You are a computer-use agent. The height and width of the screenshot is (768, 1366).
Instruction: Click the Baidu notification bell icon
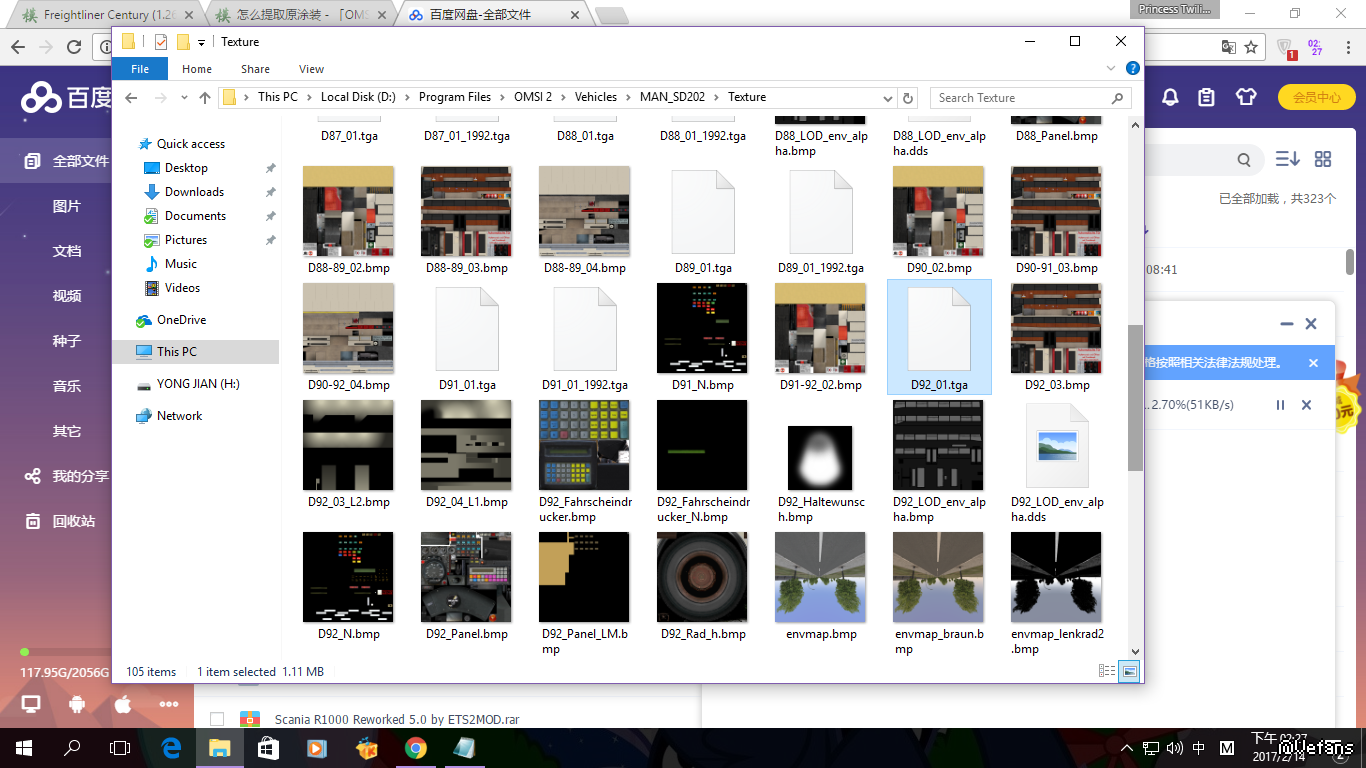1169,97
